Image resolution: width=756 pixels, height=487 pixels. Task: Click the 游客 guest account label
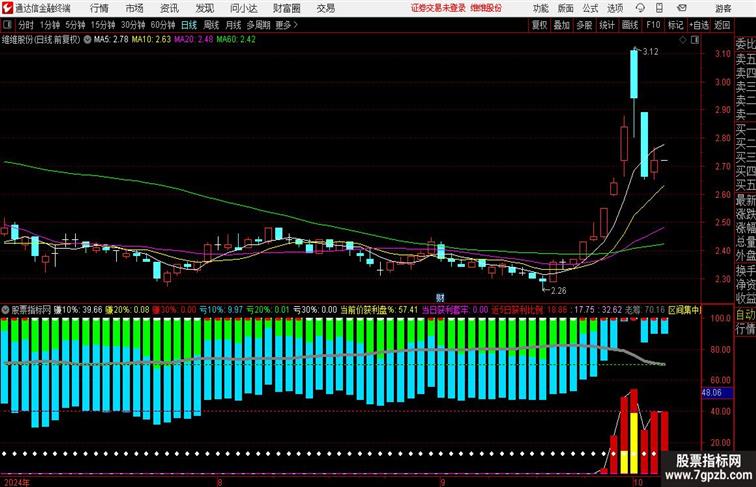[x=723, y=8]
